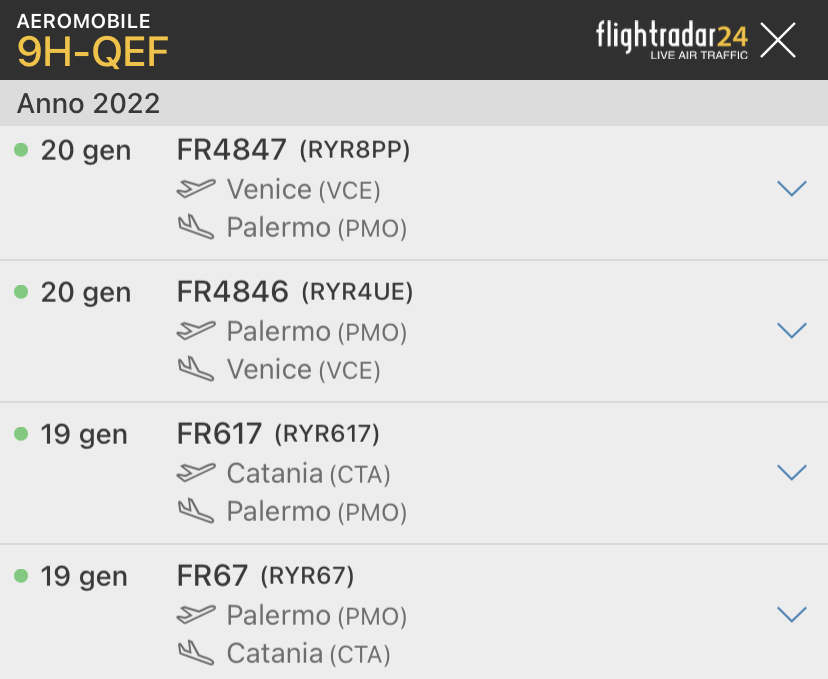The image size is (828, 679).
Task: Click the green status dot for FR67
Action: click(21, 576)
